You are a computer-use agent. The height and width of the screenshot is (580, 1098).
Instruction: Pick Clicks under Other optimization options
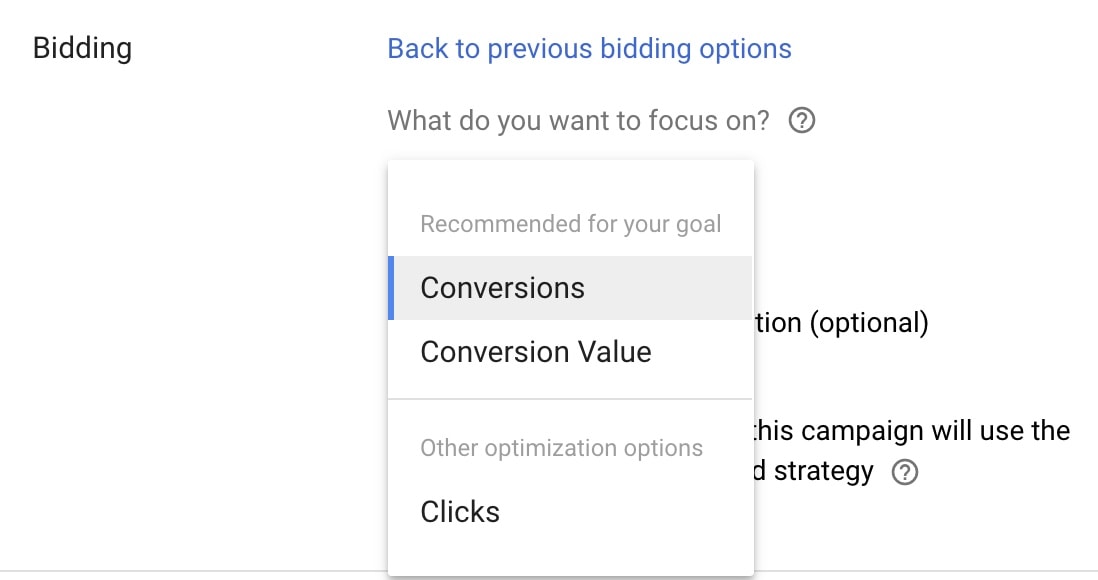coord(459,511)
